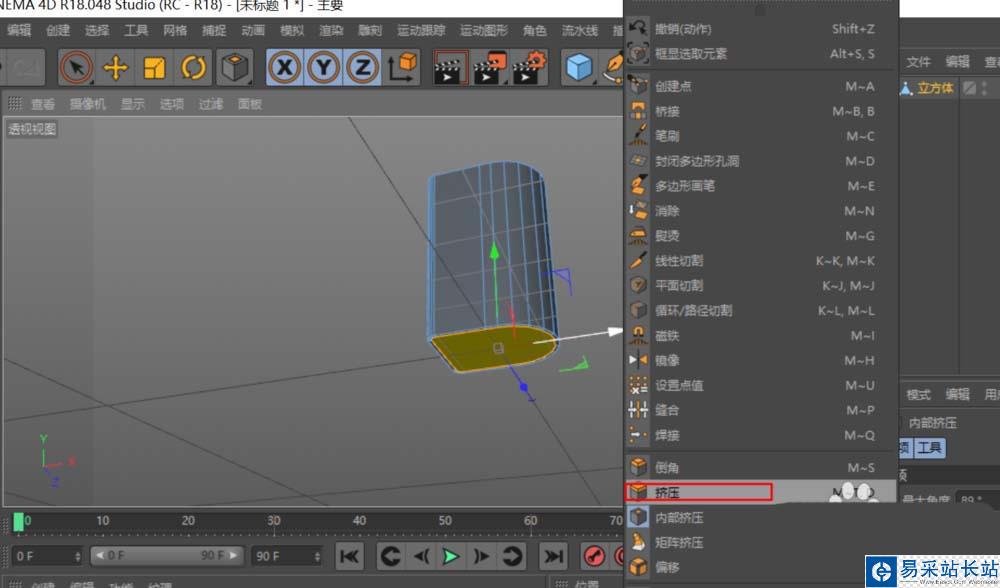Open the render settings clapperboard icon
1000x588 pixels.
(529, 68)
